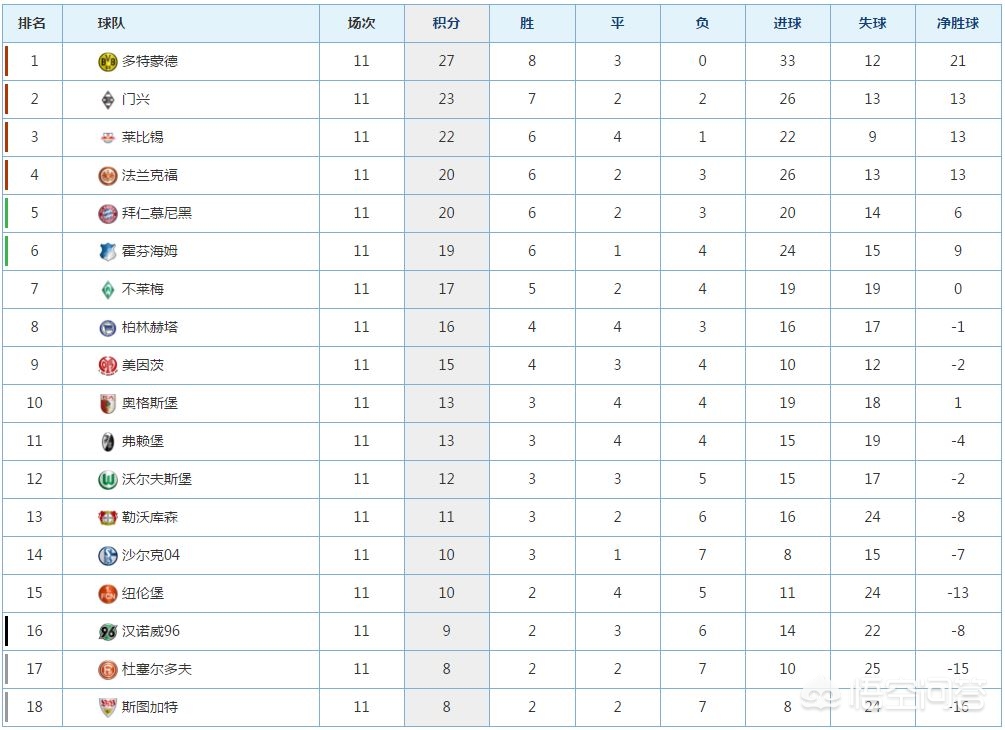Viewport: 1005px width, 730px height.
Task: Click the Hoffenheim blue shield logo
Action: [x=108, y=251]
